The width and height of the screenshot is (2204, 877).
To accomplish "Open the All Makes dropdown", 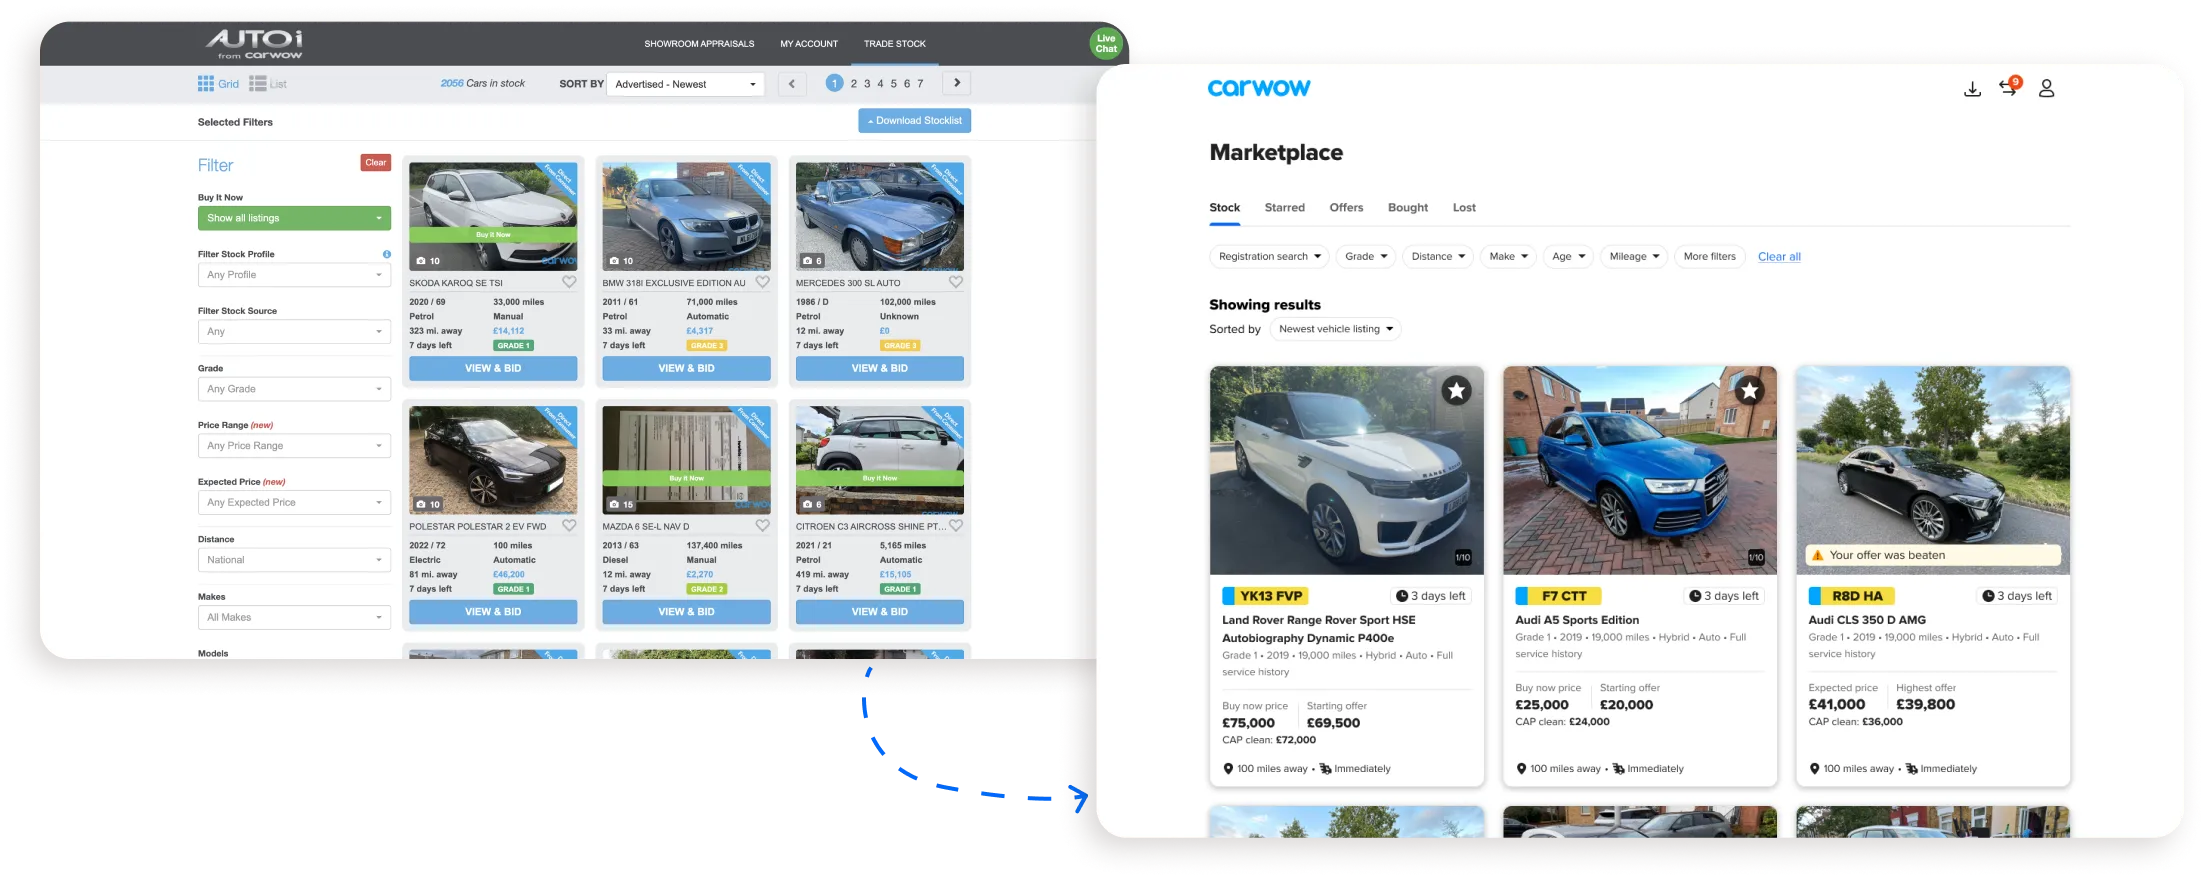I will 294,617.
